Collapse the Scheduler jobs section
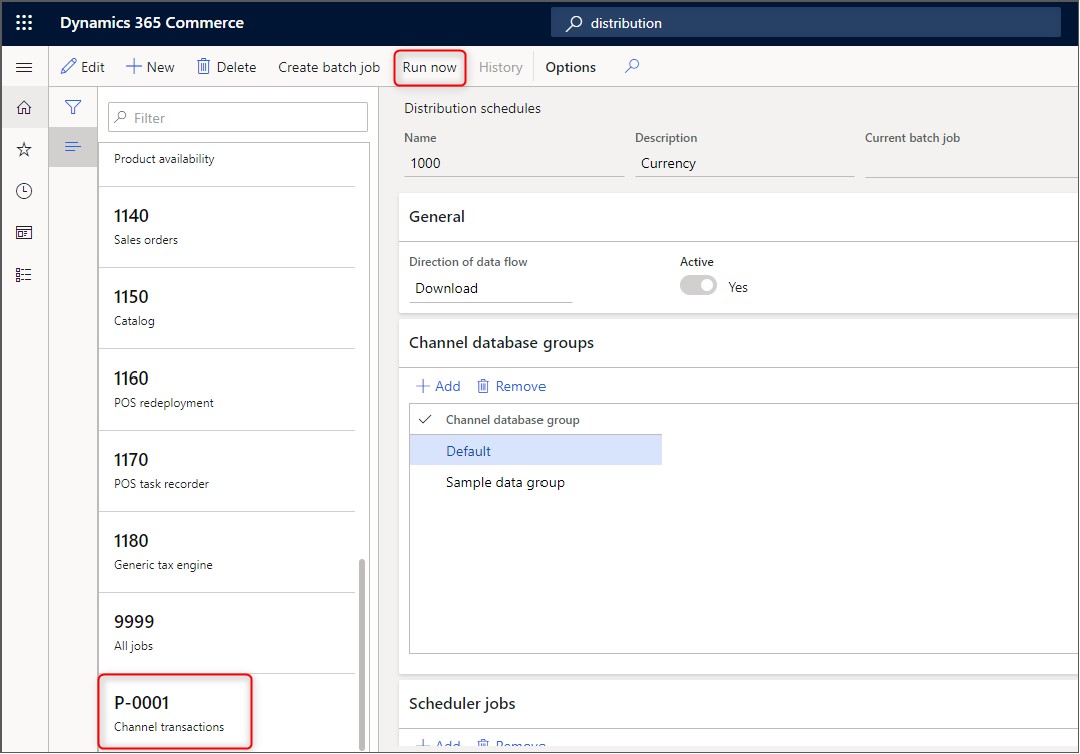Viewport: 1080px width, 754px height. click(x=738, y=704)
